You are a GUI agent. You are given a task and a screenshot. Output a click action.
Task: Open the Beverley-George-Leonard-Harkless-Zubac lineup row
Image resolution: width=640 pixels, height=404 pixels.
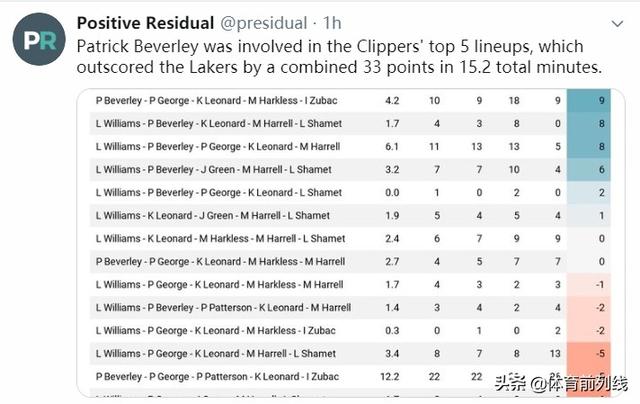[x=350, y=100]
